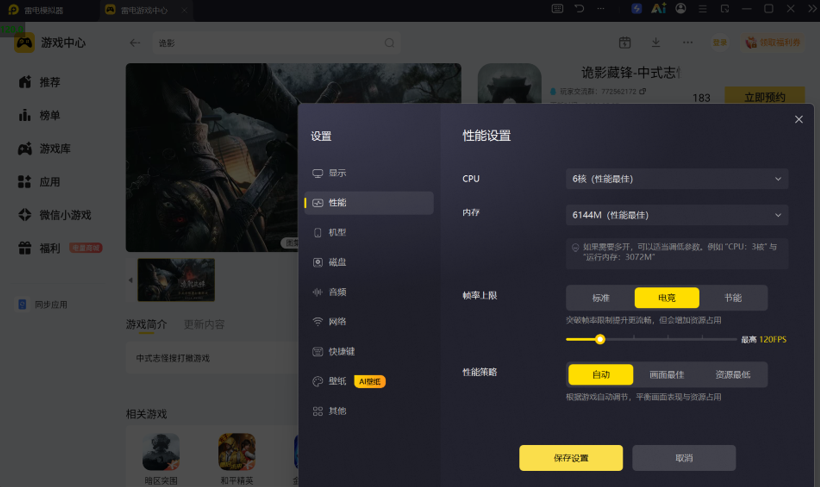Click the title bar three-dot icon
This screenshot has width=820, height=487.
pos(601,8)
